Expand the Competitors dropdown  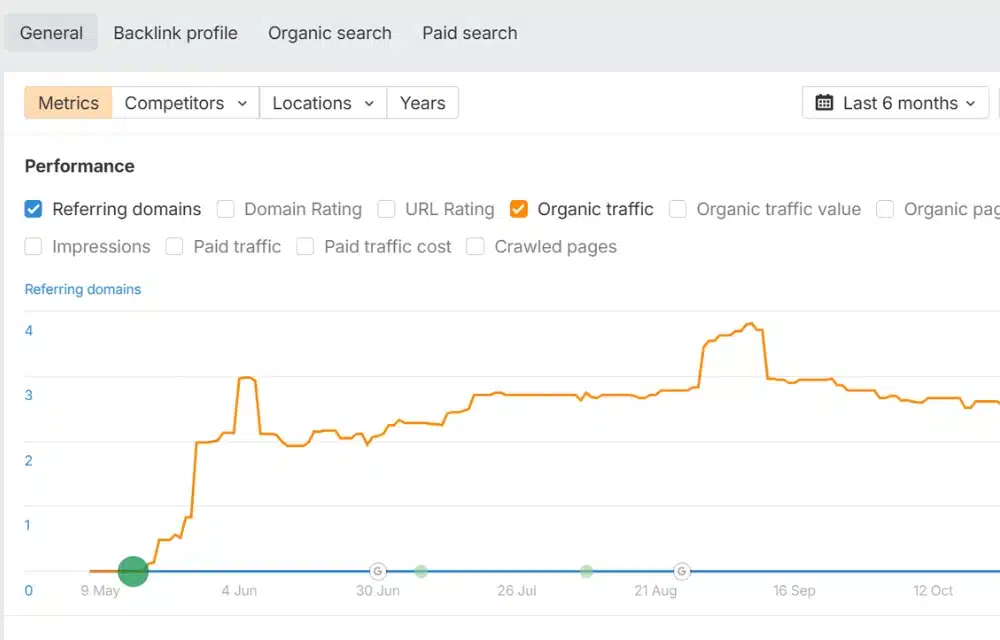(186, 103)
